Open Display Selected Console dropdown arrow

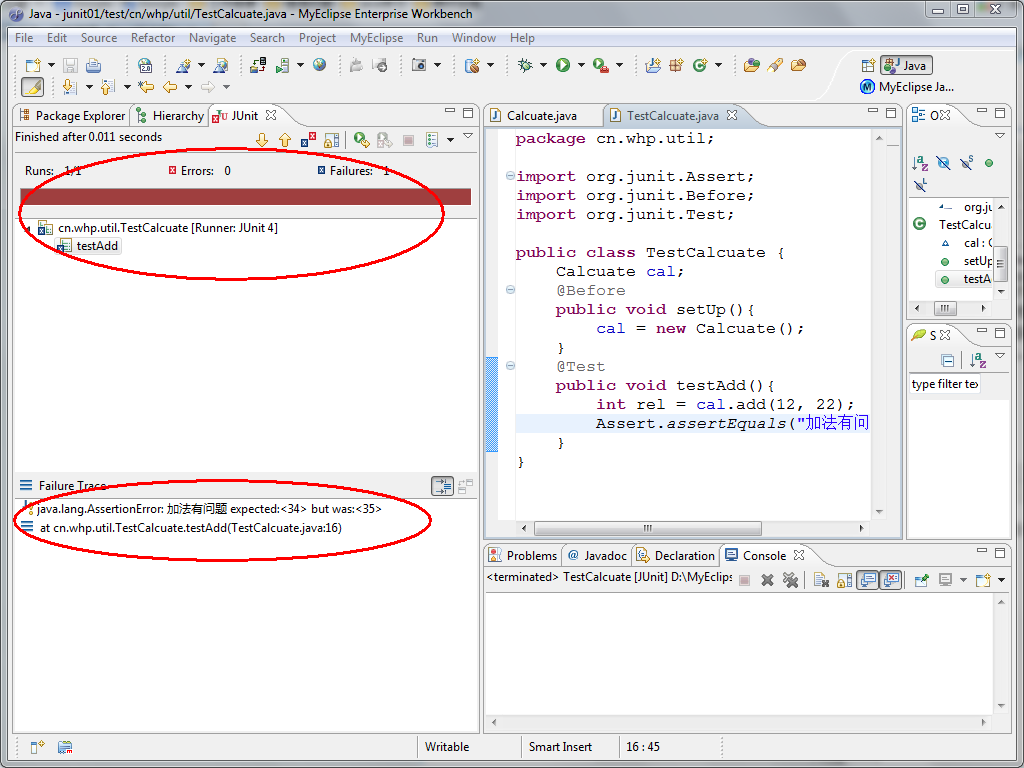[x=963, y=580]
